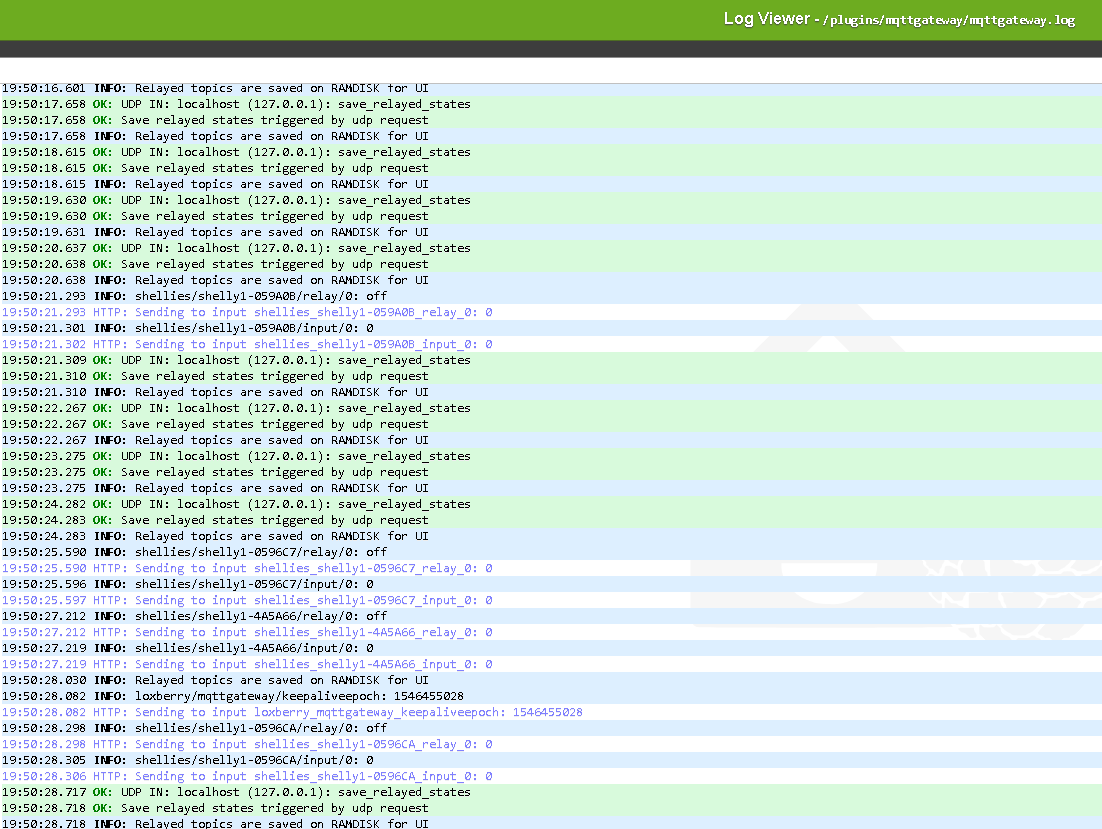The image size is (1102, 829).
Task: Select the loxberry keepaliveepoch INFO line
Action: (280, 696)
